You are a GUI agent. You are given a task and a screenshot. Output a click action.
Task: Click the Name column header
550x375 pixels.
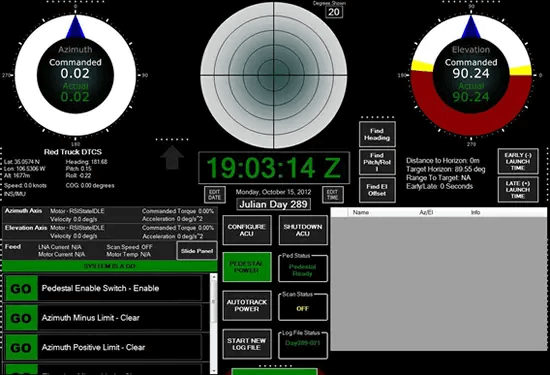coord(361,212)
